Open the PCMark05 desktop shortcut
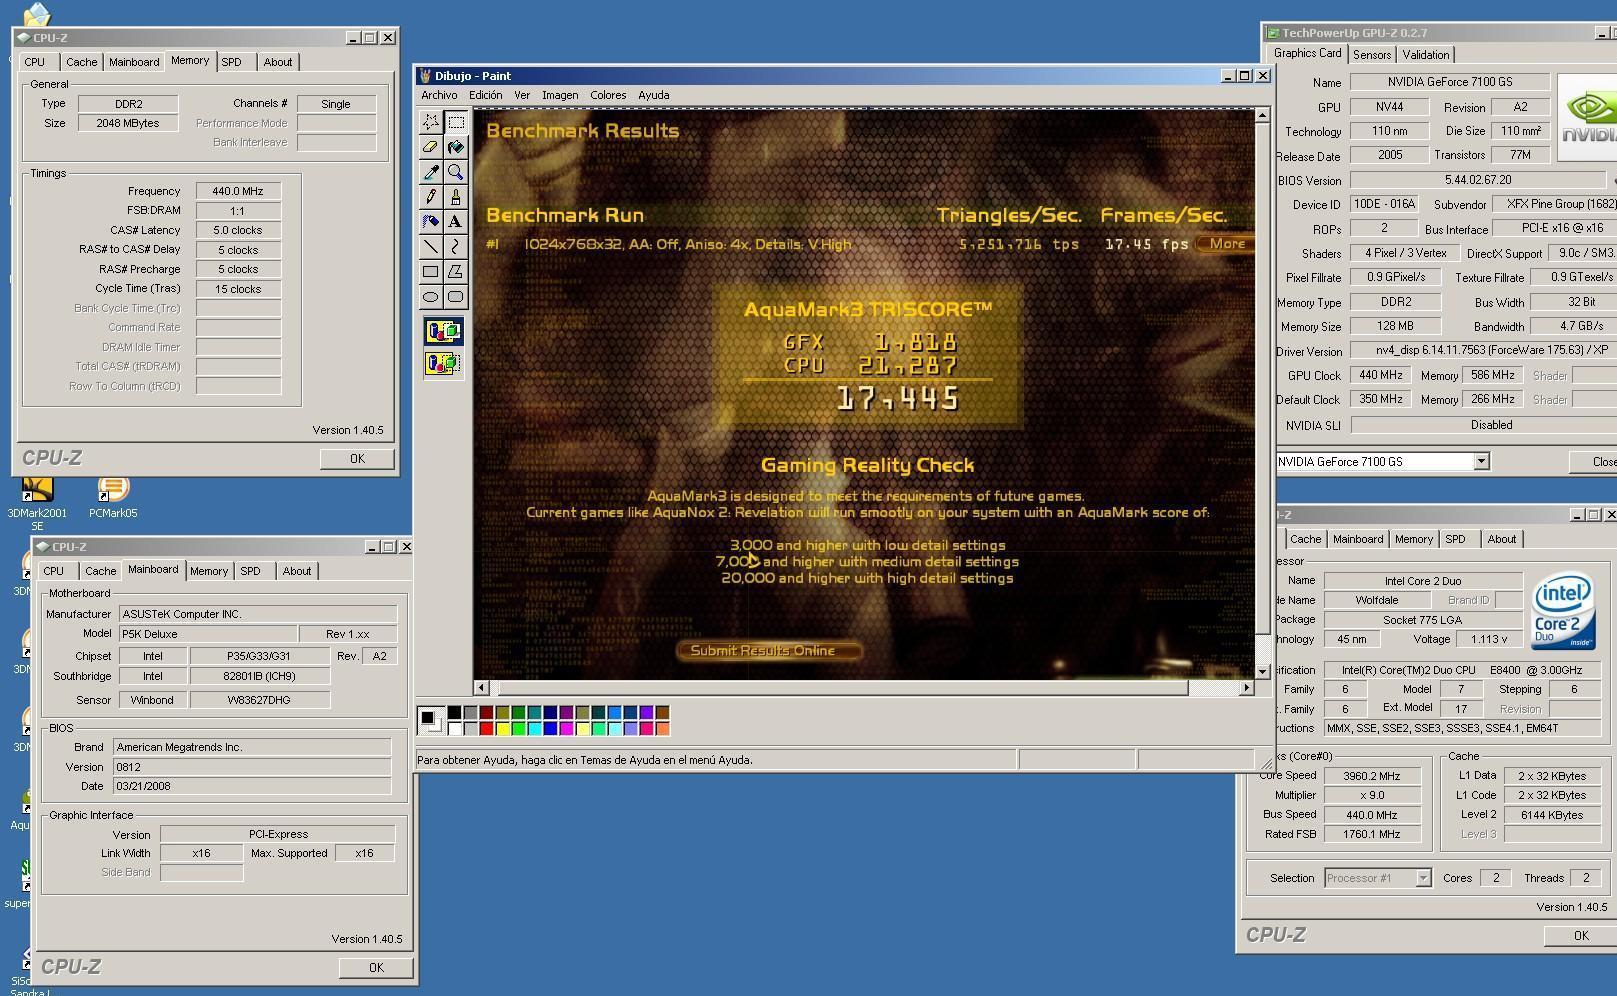Viewport: 1617px width, 996px height. pyautogui.click(x=113, y=497)
